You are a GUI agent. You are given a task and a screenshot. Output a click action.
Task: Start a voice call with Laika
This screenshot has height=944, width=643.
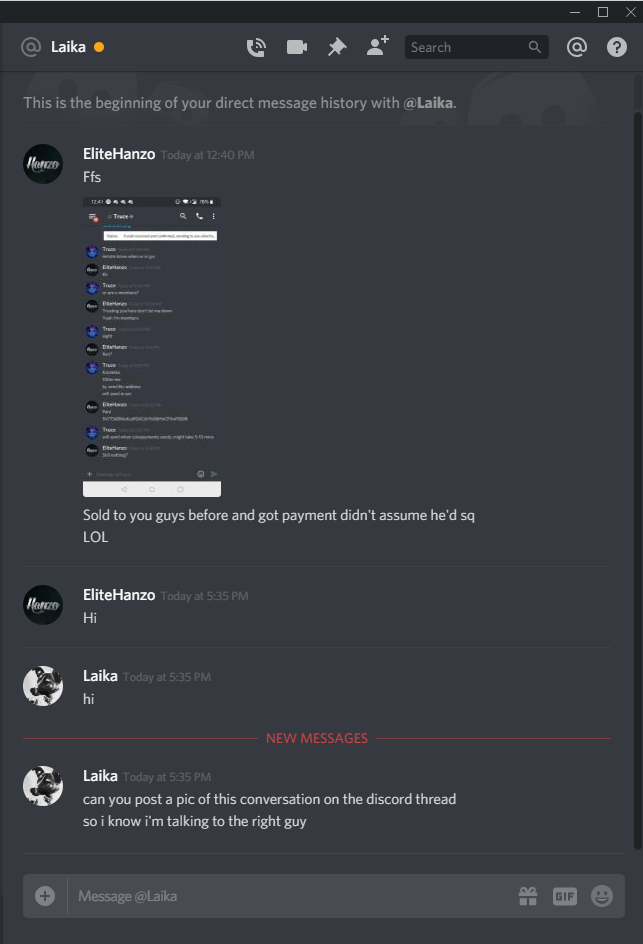256,47
